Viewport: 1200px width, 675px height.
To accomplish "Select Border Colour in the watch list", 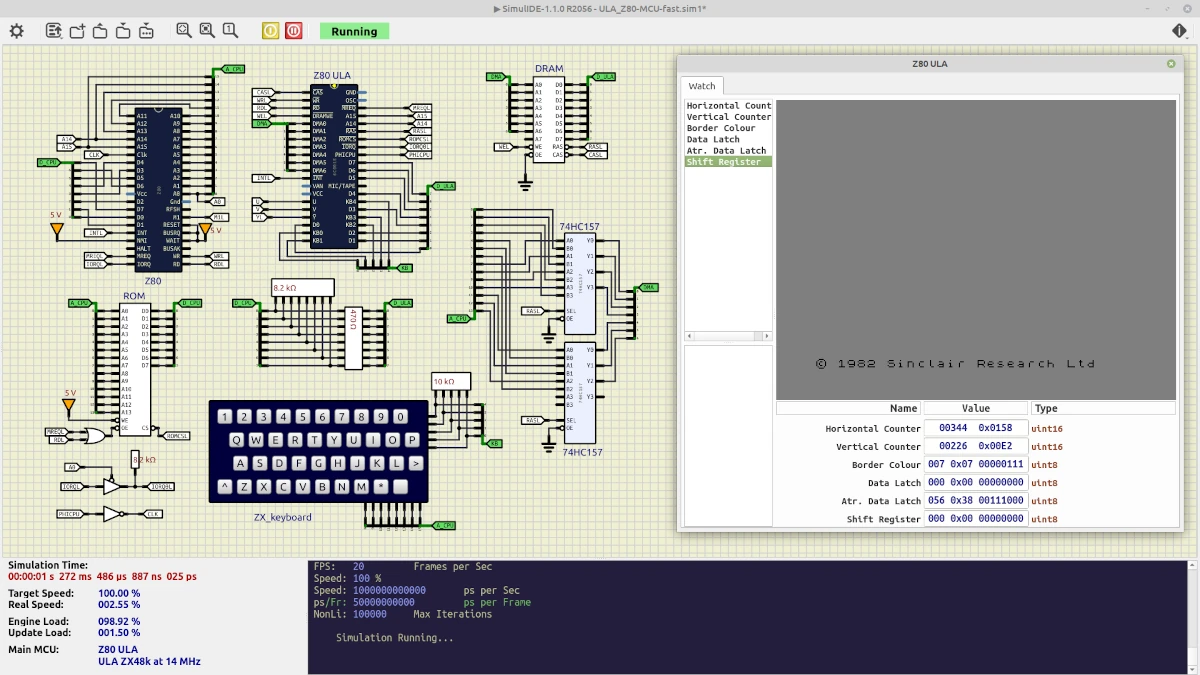I will 721,128.
